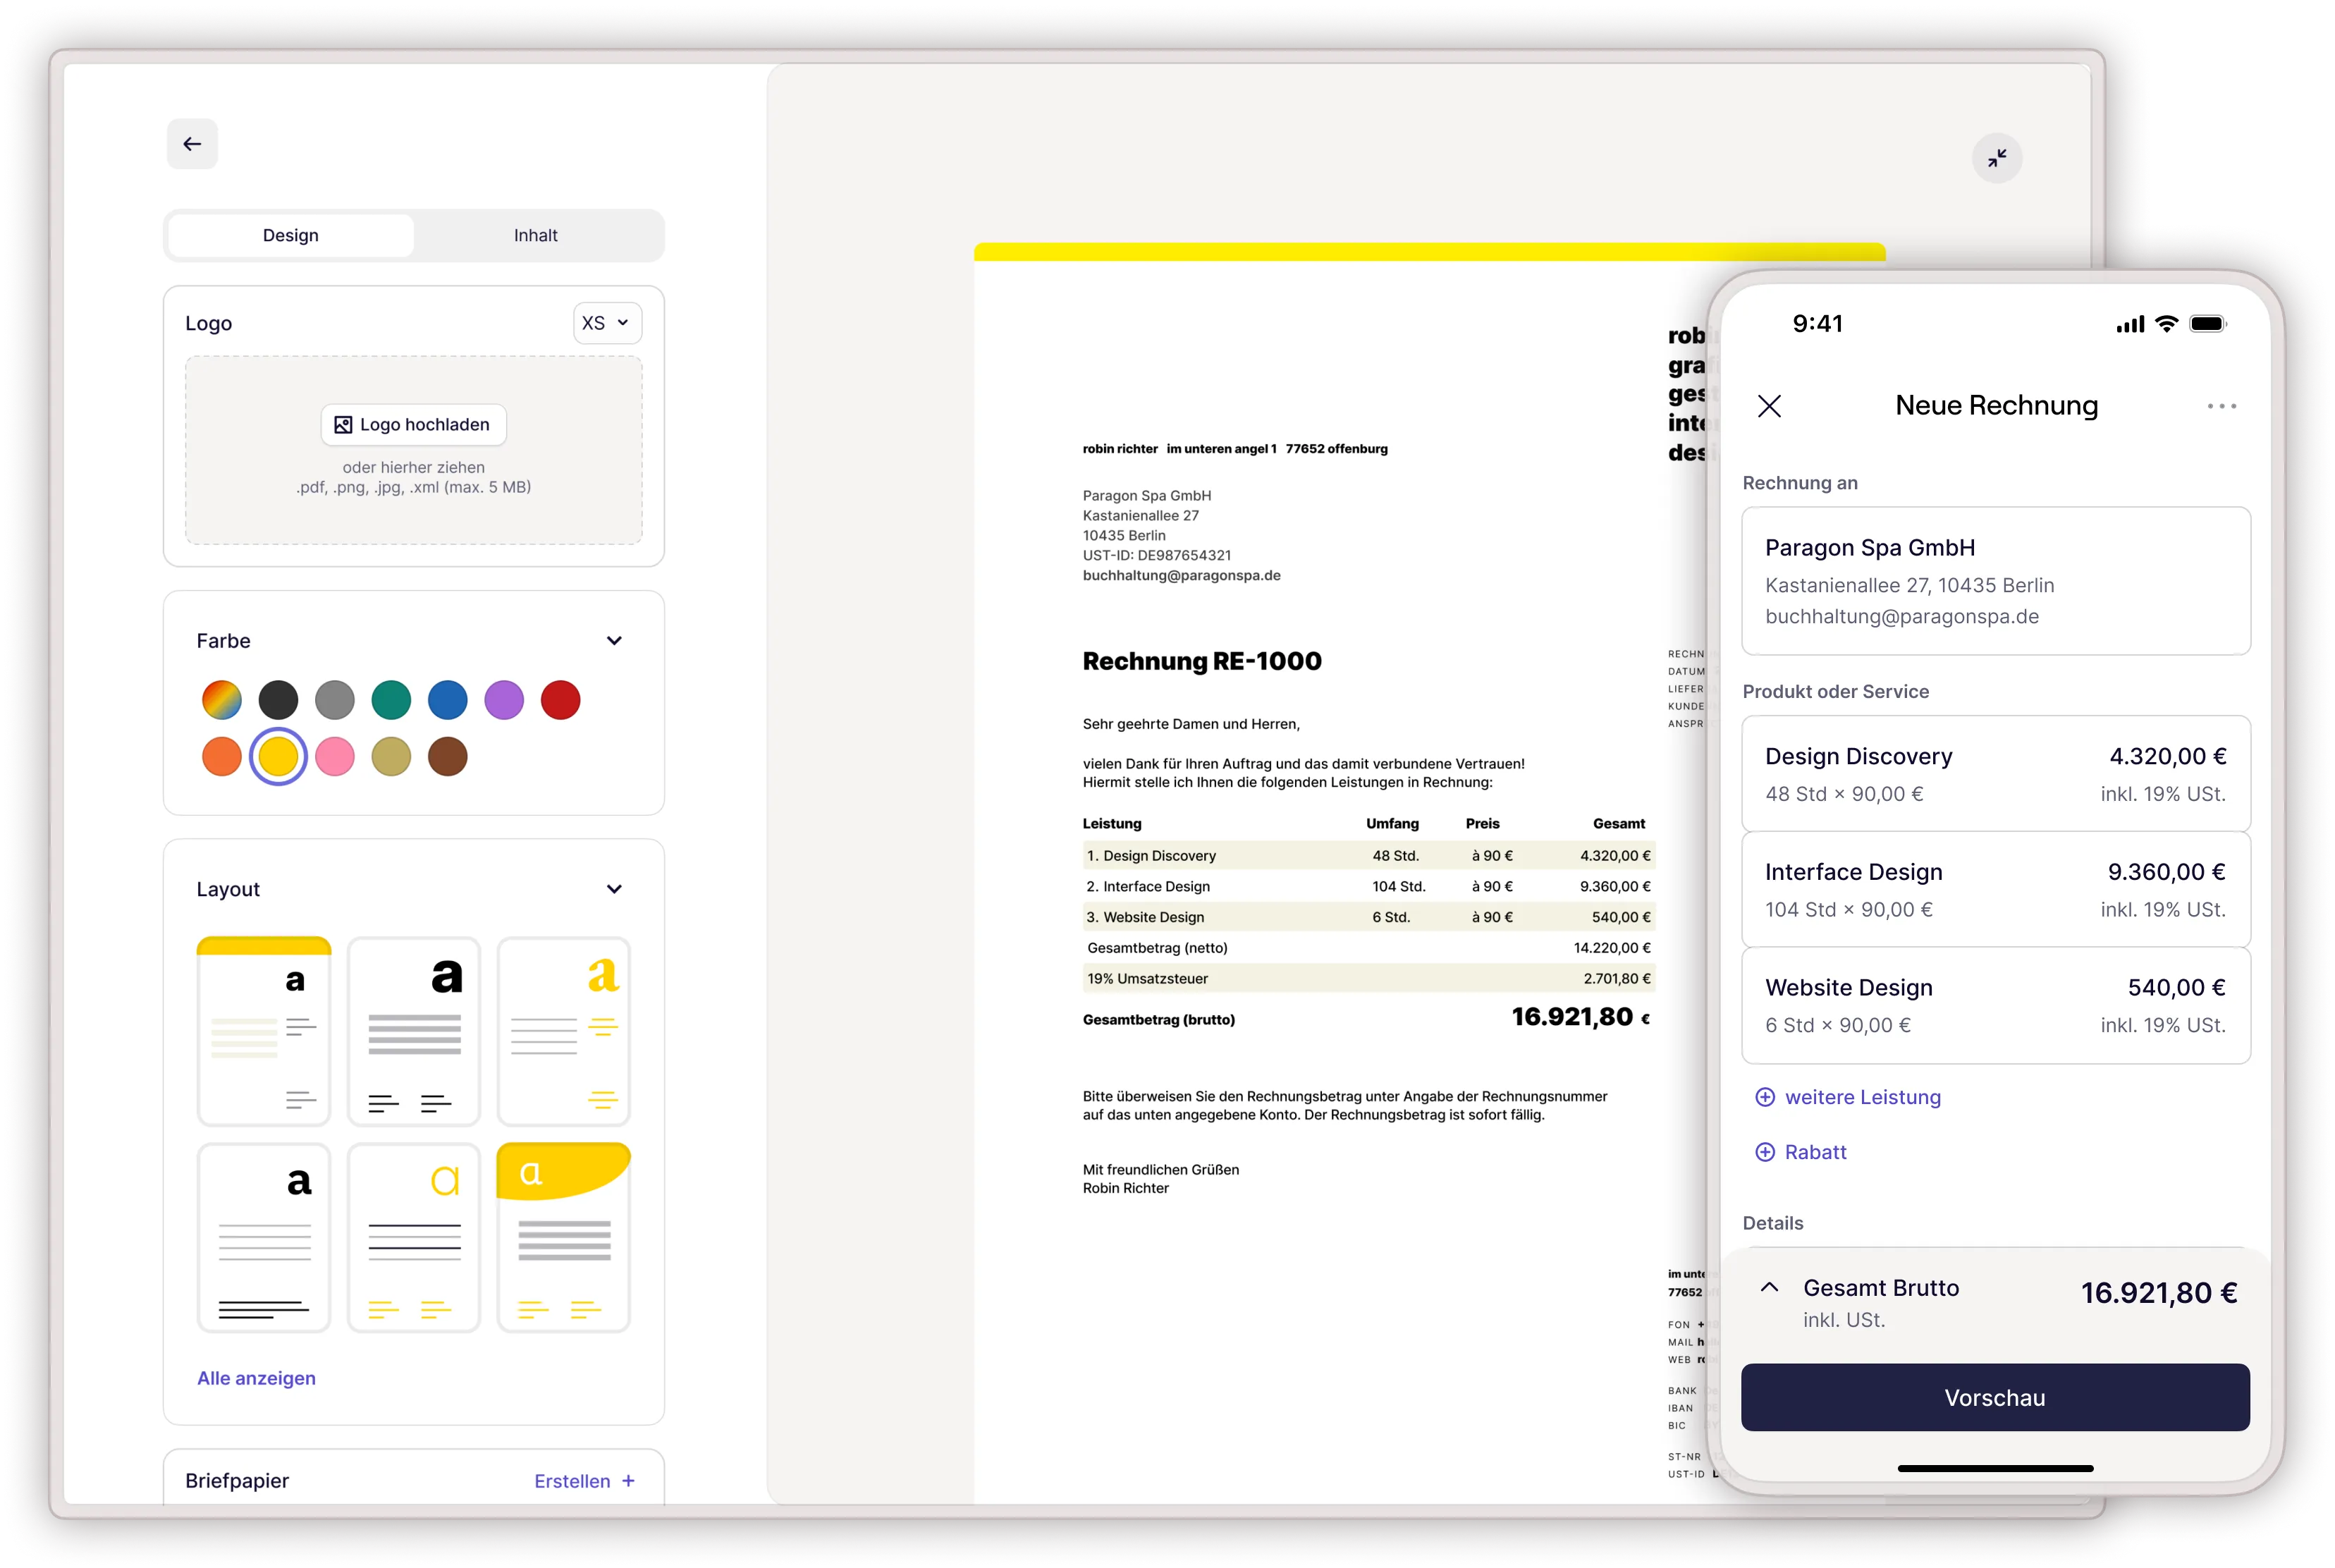Screen dimensions: 2335x1568
Task: Click Rechnung RE-1000 heading in preview
Action: point(1202,661)
